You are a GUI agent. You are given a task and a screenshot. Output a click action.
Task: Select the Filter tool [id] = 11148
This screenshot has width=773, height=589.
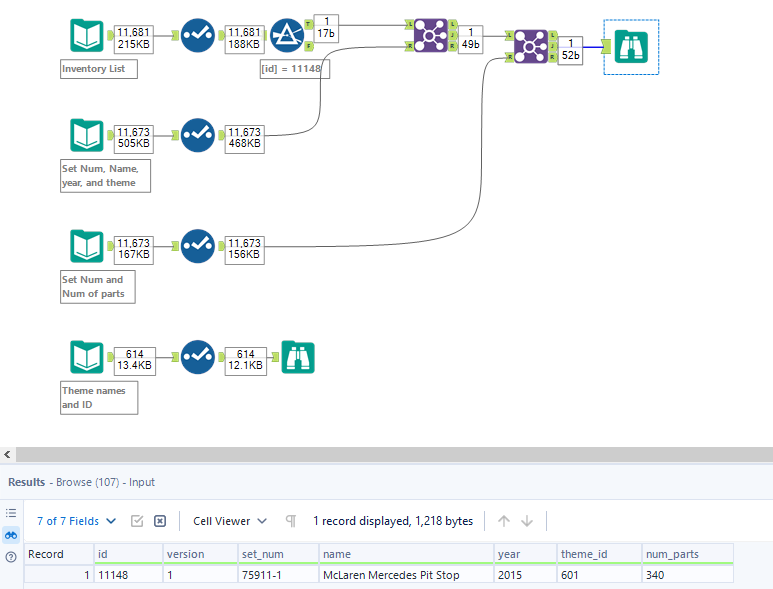[x=287, y=35]
